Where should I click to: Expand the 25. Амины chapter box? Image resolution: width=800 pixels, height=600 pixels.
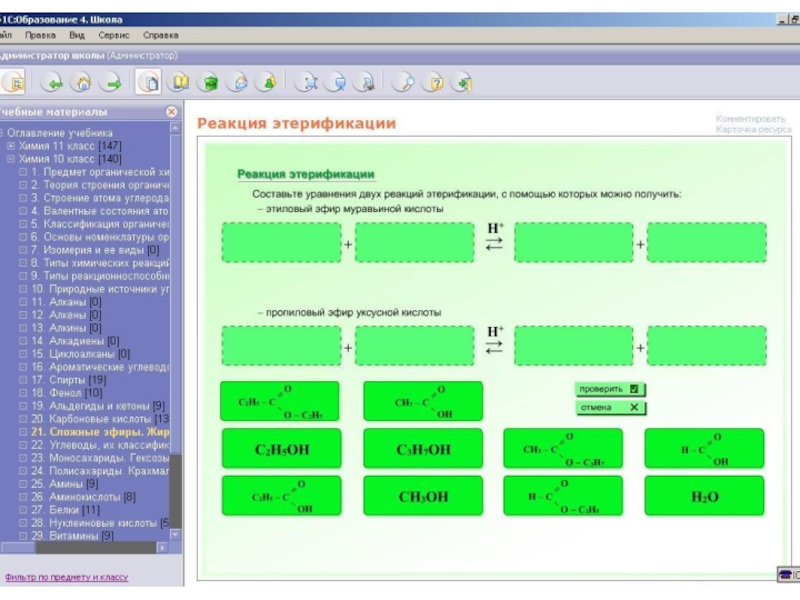coord(23,484)
